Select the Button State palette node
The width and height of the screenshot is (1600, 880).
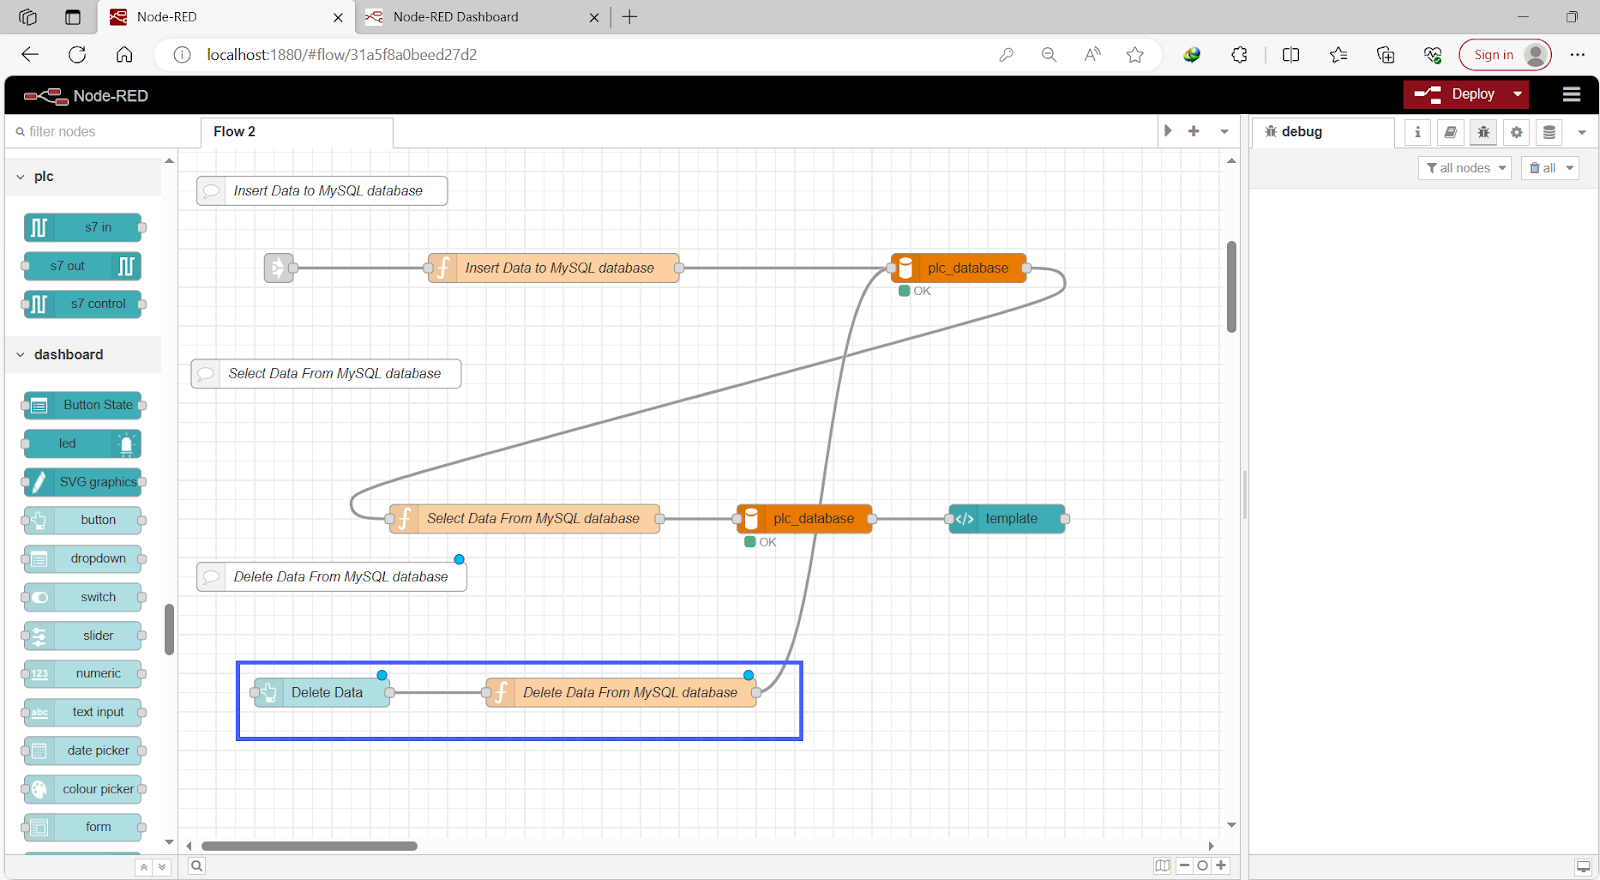point(83,405)
